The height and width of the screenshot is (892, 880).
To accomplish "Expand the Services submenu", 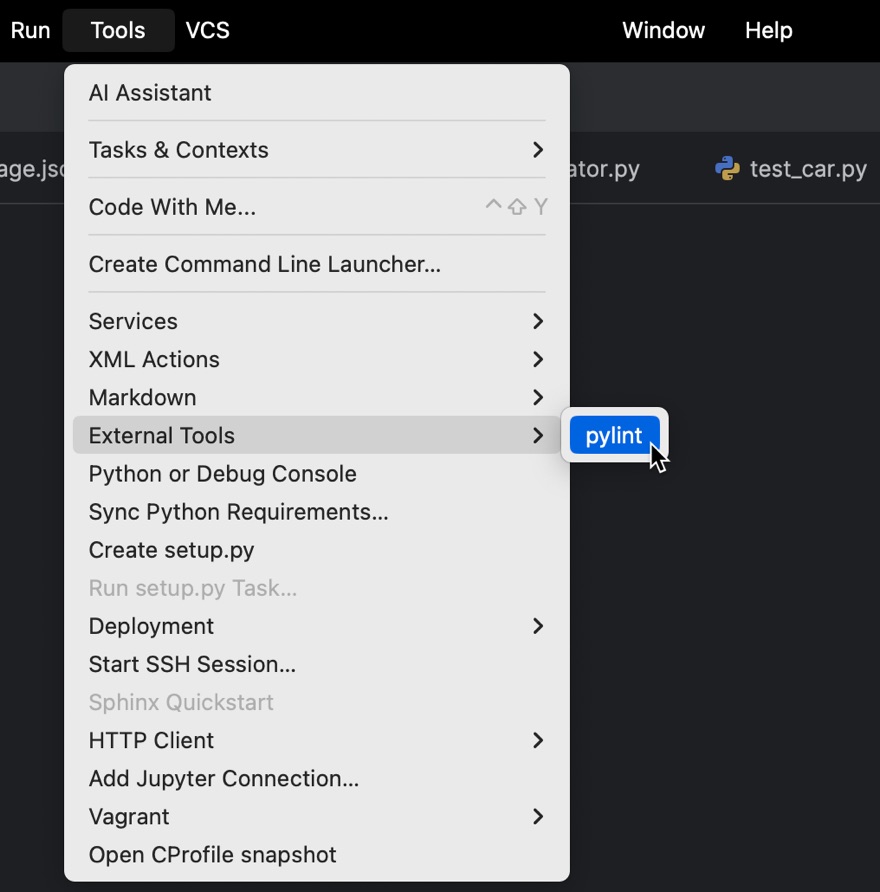I will point(133,321).
